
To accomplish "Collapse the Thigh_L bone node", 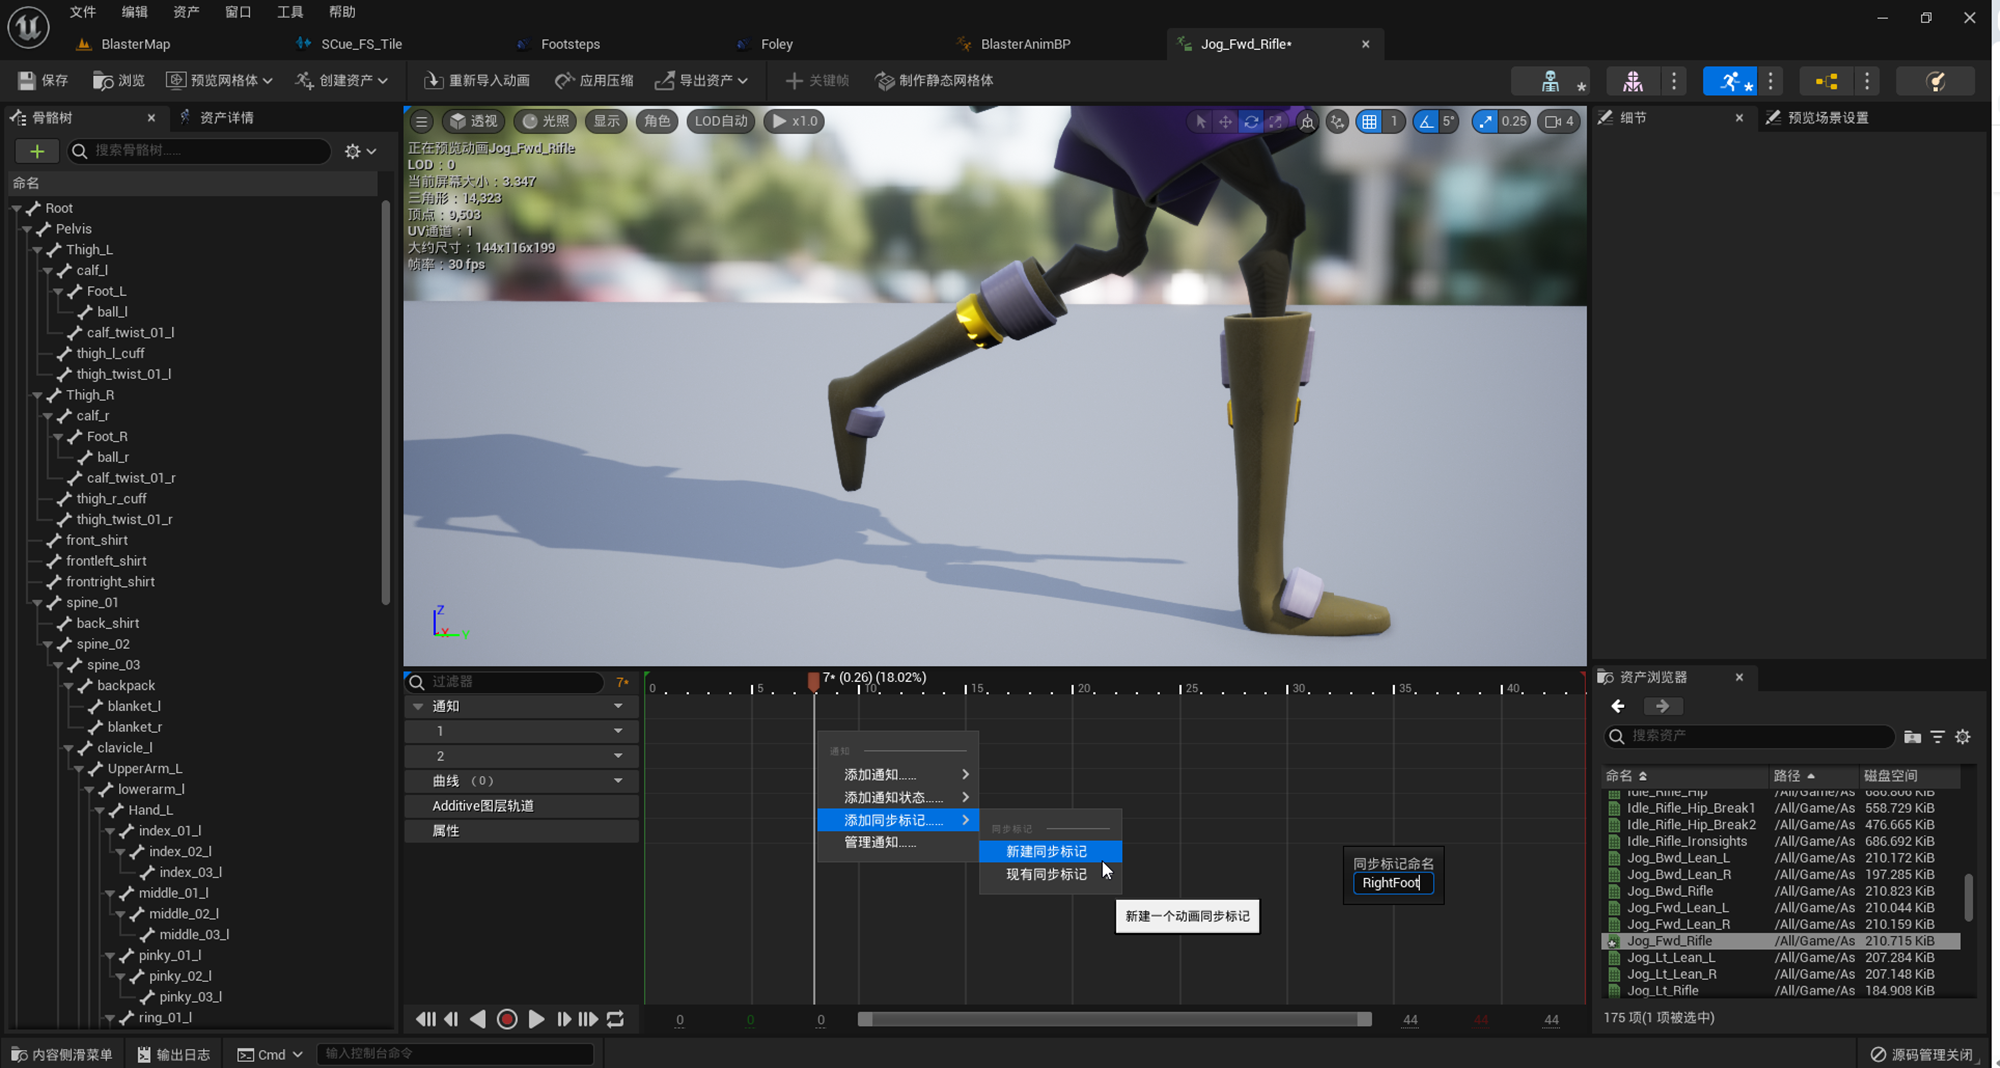I will [x=37, y=250].
